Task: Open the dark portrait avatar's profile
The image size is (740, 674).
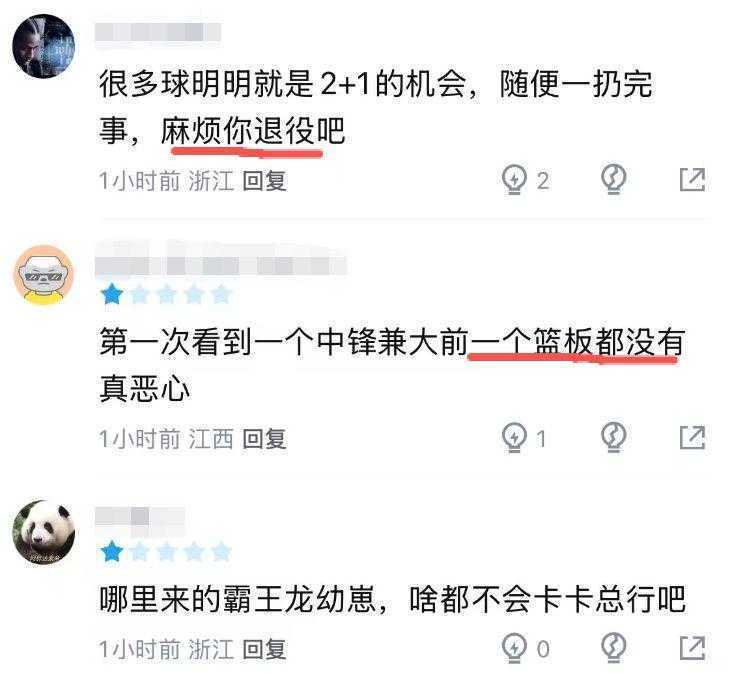Action: 43,46
